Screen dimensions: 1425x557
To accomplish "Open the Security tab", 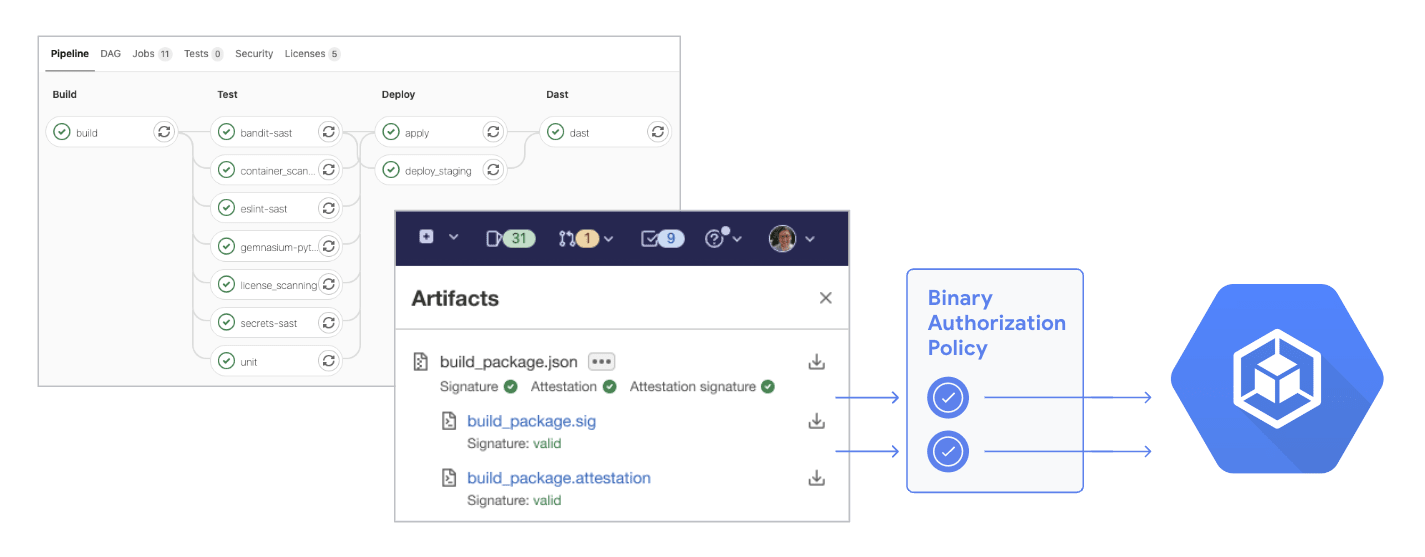I will pos(254,54).
